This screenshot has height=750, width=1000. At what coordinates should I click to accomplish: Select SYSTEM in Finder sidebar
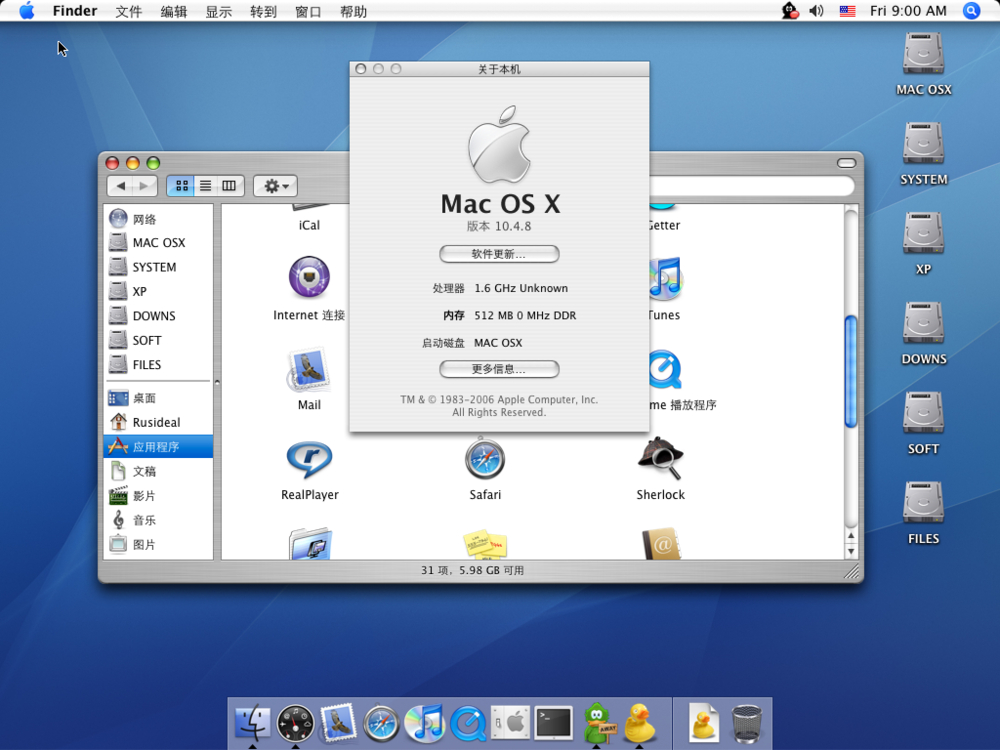coord(158,267)
